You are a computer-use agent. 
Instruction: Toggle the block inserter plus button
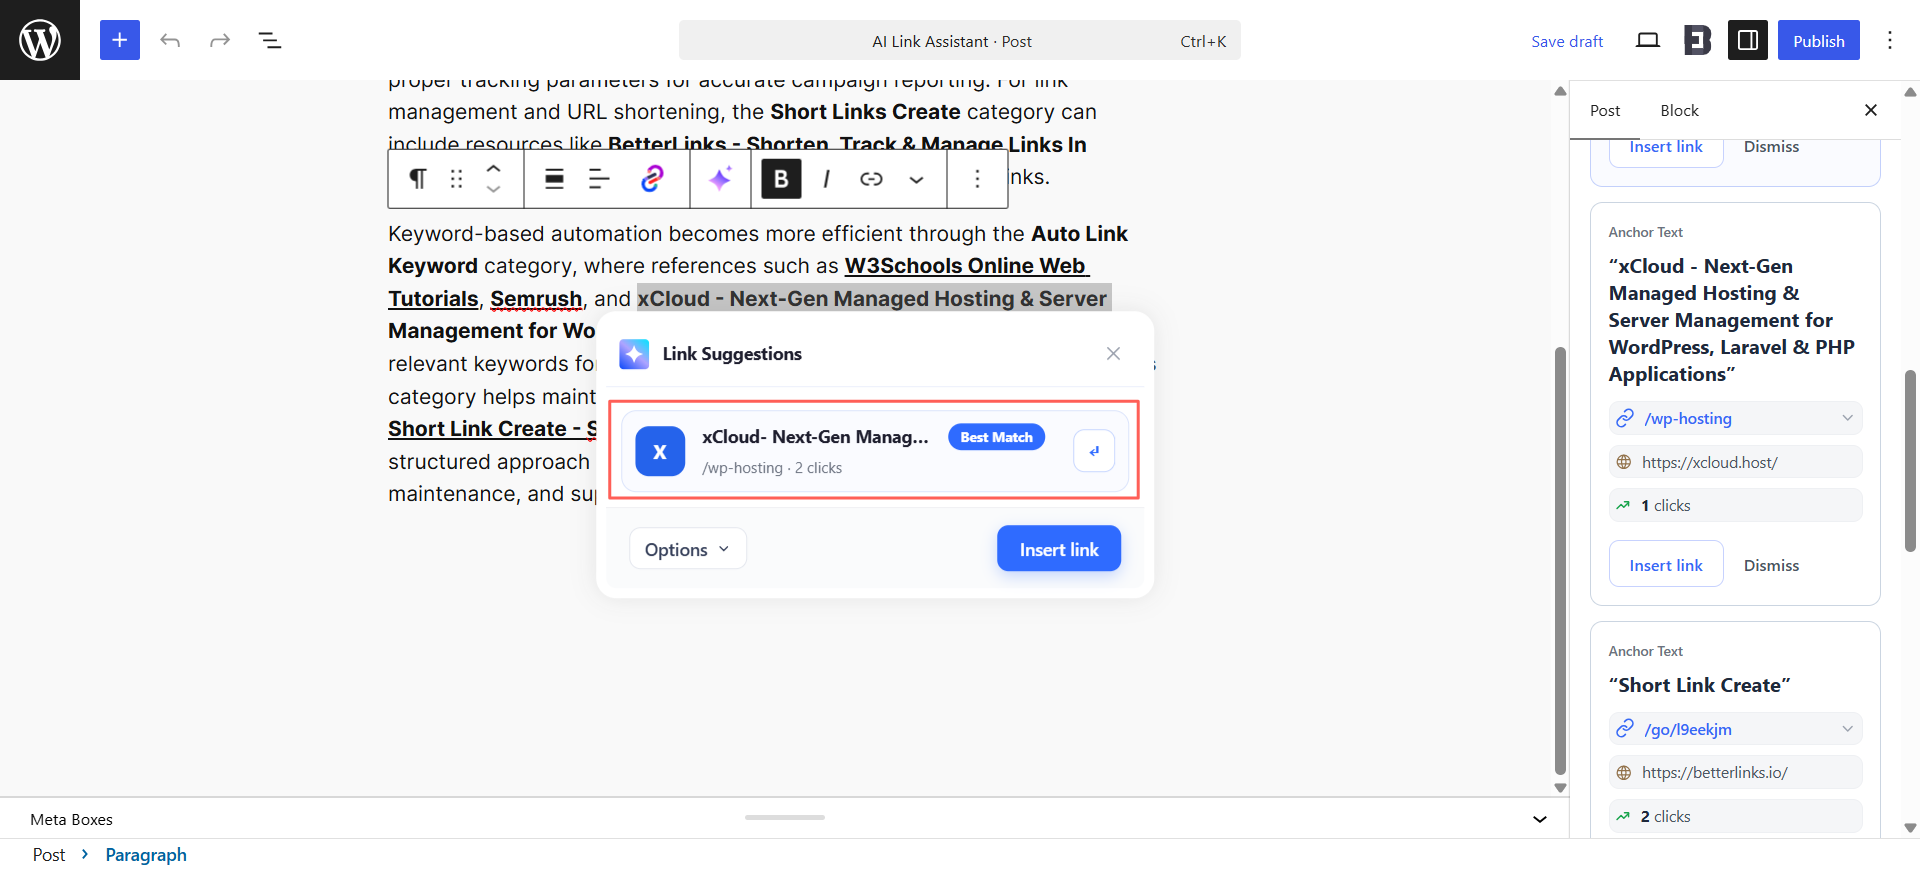pyautogui.click(x=120, y=40)
